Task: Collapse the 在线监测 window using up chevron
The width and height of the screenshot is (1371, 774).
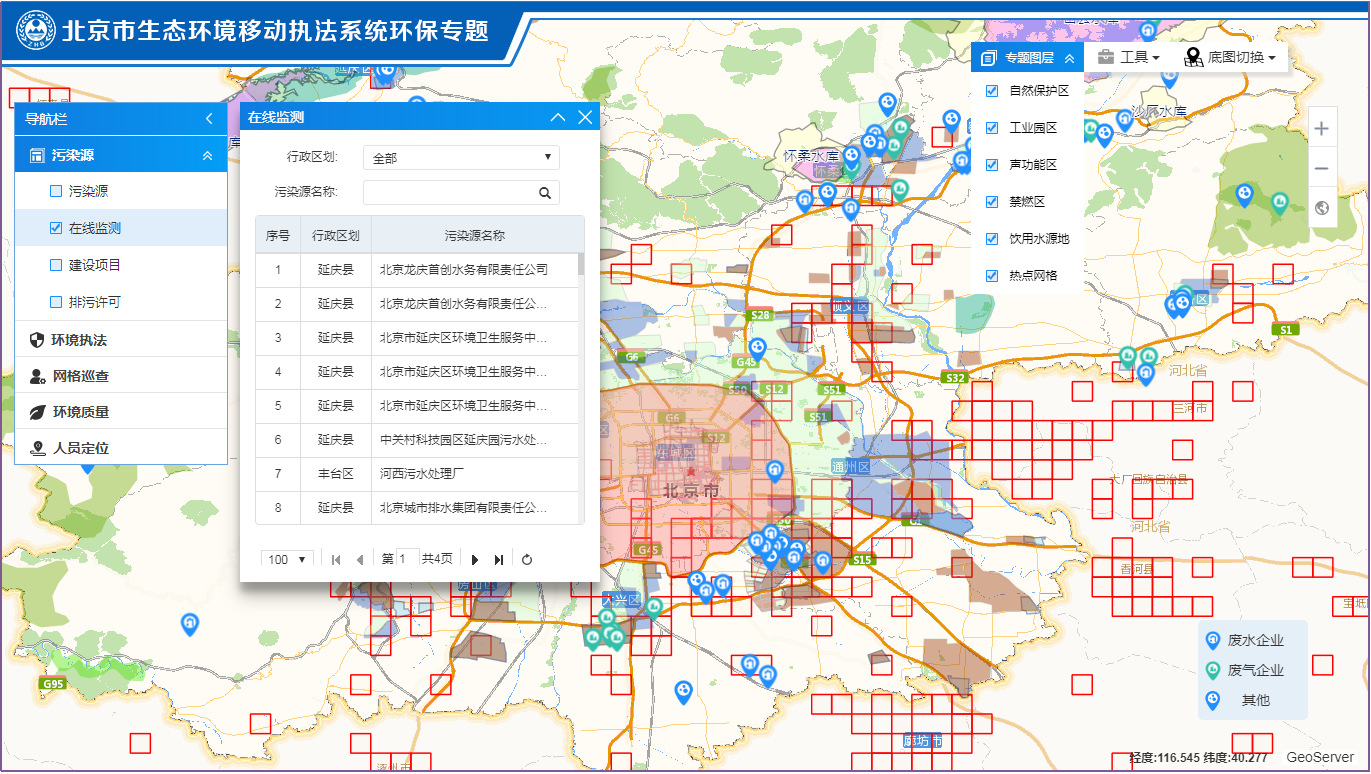Action: click(558, 118)
